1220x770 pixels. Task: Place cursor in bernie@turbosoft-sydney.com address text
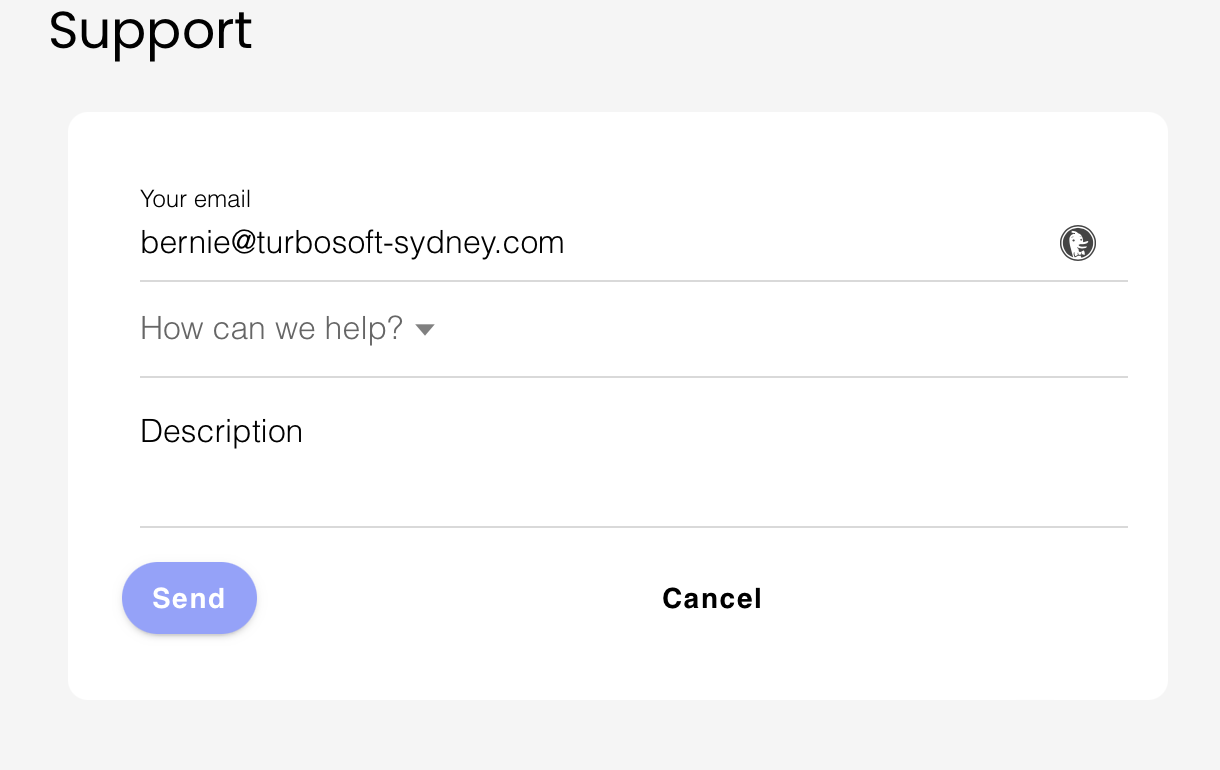(x=352, y=243)
